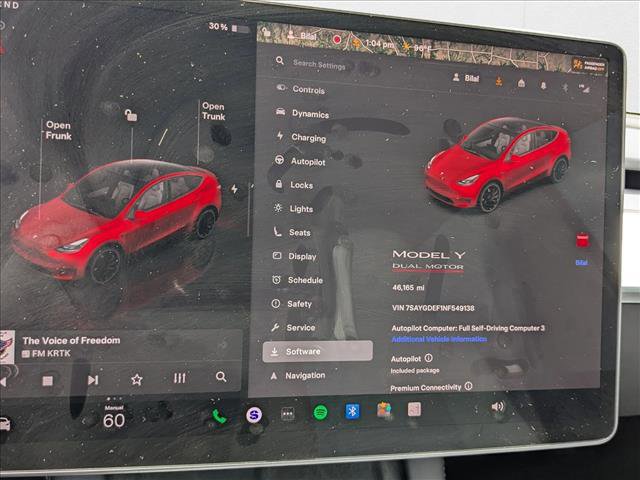Tap the unlock padlock above the car
Image resolution: width=640 pixels, height=480 pixels.
click(131, 116)
